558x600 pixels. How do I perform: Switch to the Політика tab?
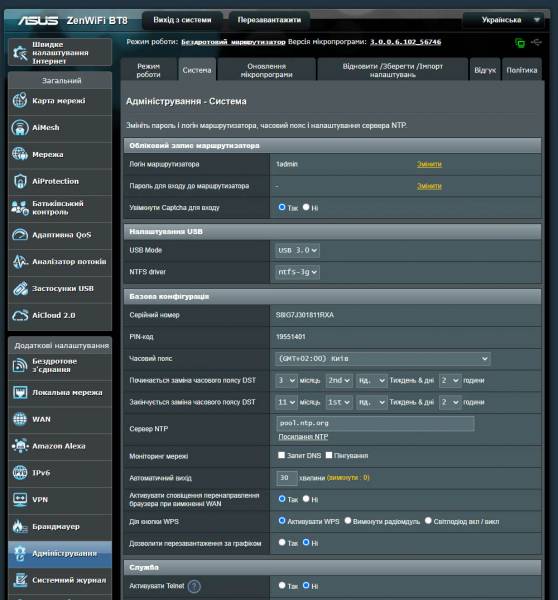[522, 70]
